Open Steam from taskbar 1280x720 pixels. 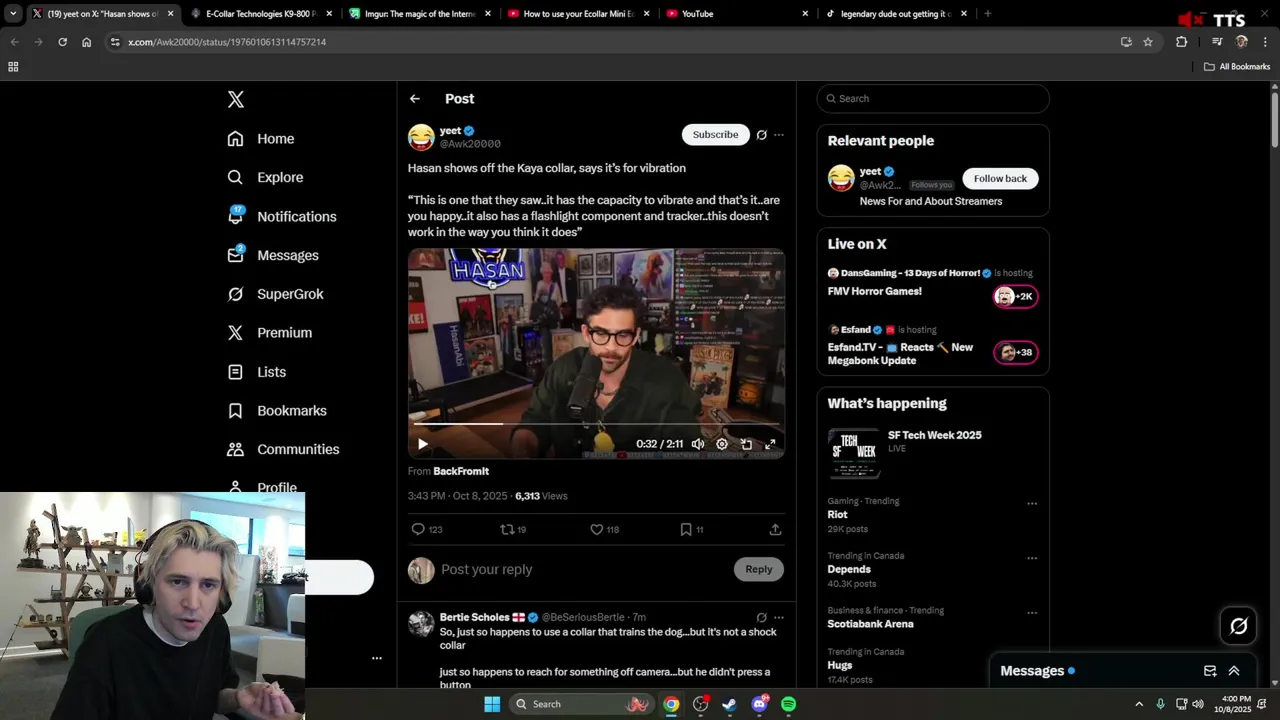[x=729, y=704]
